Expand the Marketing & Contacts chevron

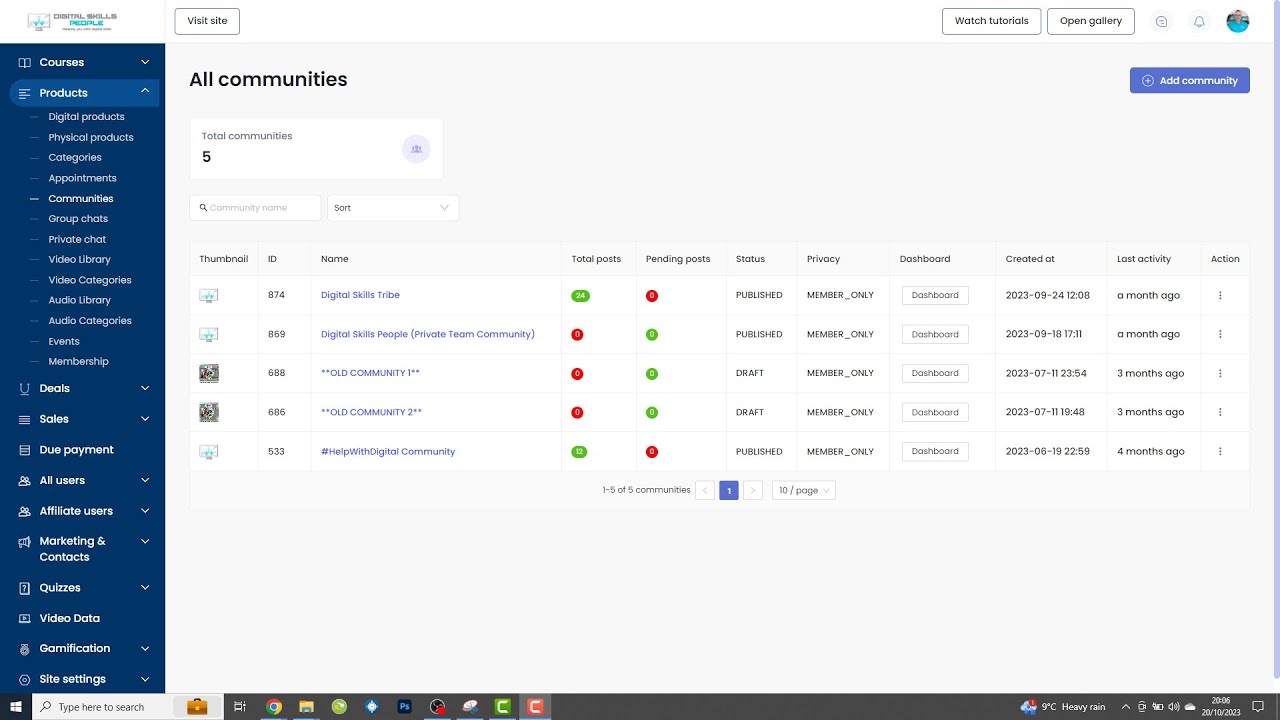click(x=145, y=541)
